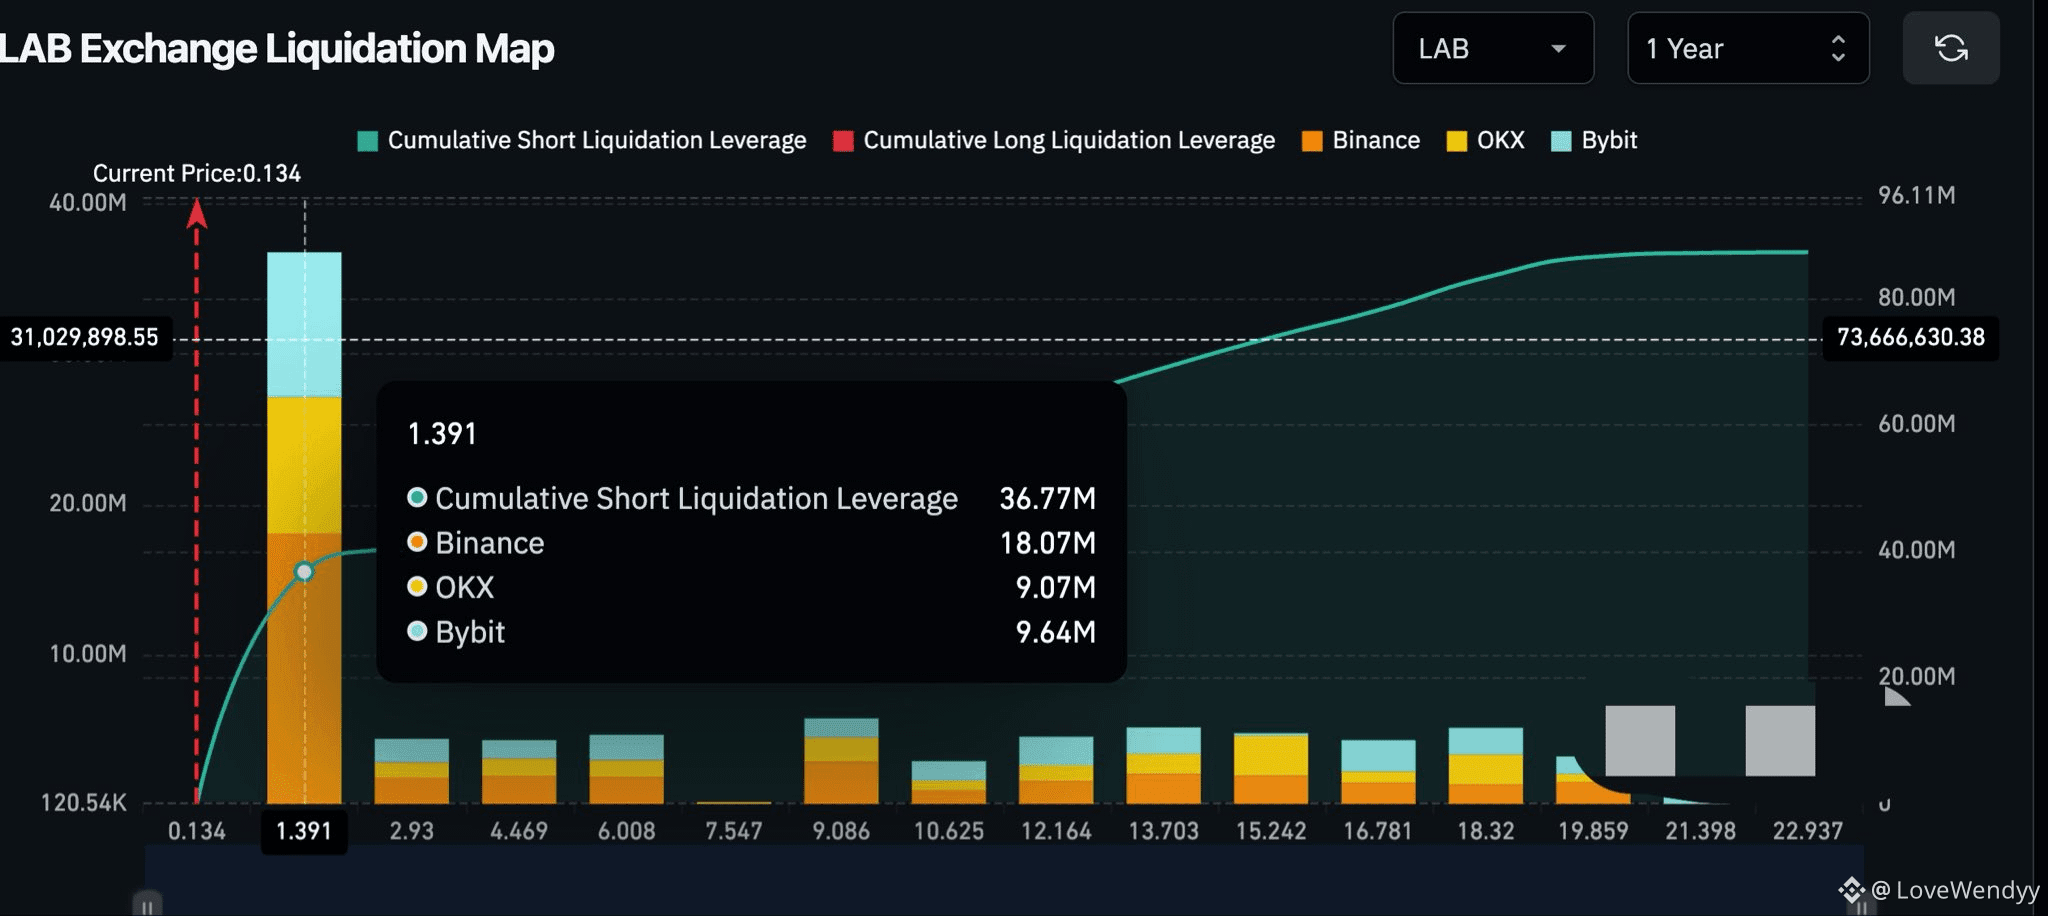2048x916 pixels.
Task: Click the "Current Price:0.134" label
Action: [197, 174]
